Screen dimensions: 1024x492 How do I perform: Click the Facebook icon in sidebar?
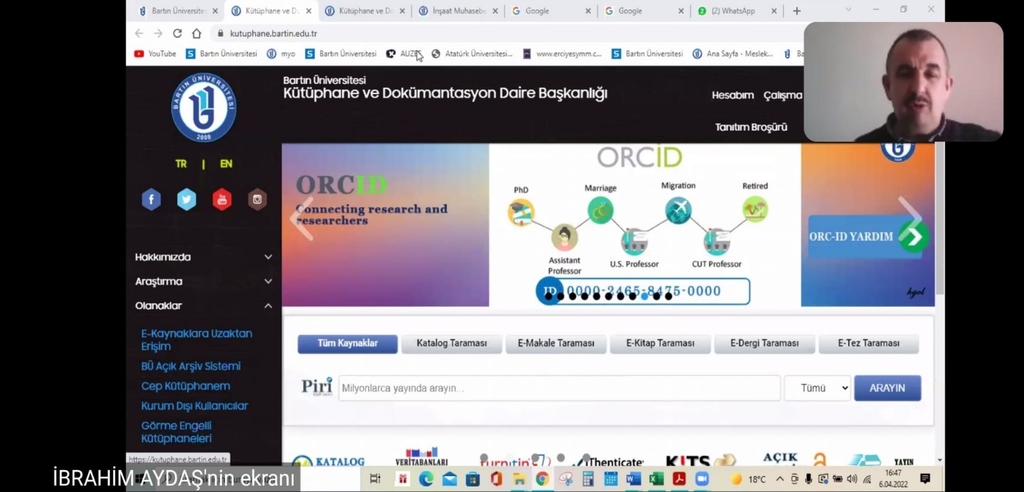click(x=151, y=199)
